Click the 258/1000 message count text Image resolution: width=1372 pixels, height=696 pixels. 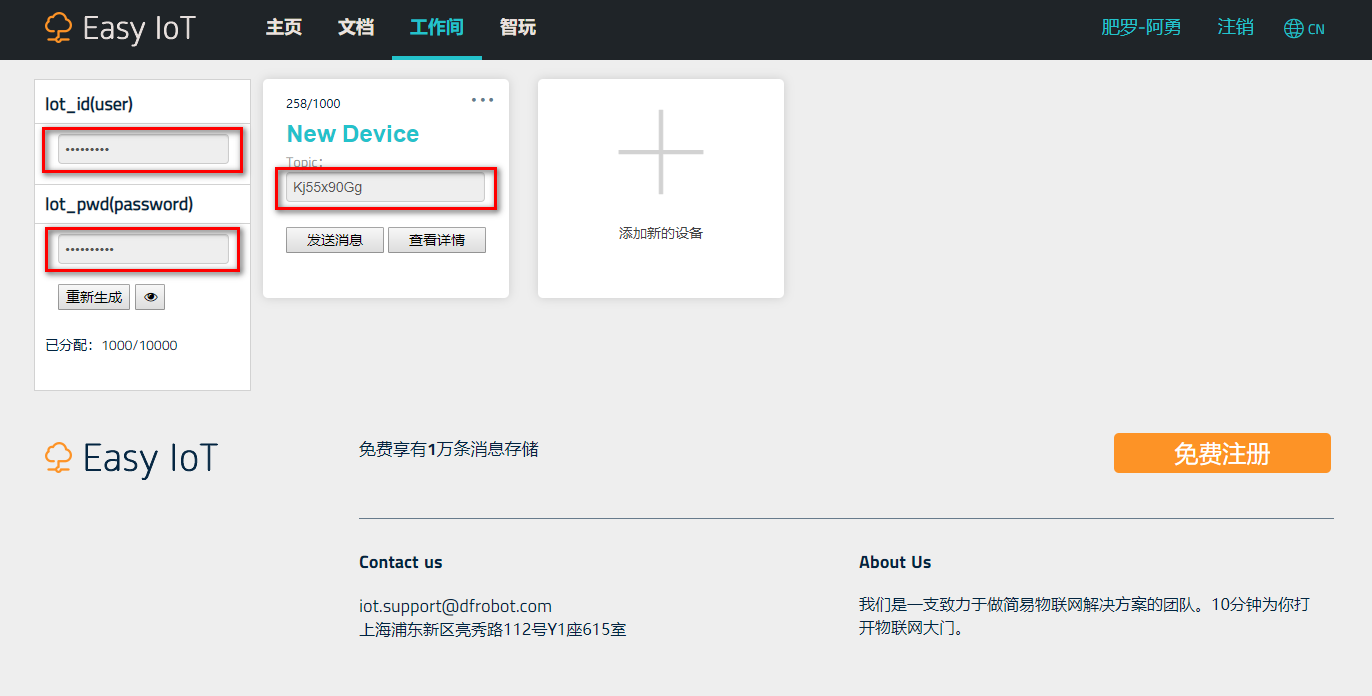(x=313, y=104)
